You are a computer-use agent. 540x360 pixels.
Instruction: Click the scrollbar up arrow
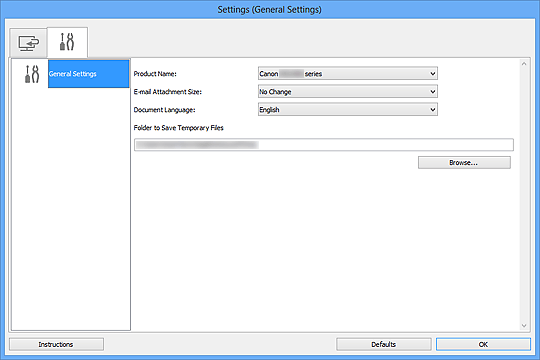524,64
